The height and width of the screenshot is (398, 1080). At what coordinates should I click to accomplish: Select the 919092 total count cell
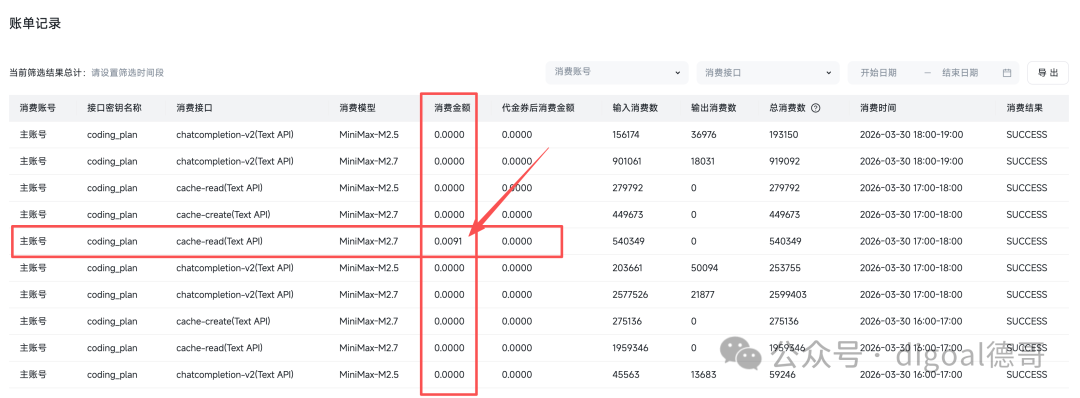tap(784, 162)
